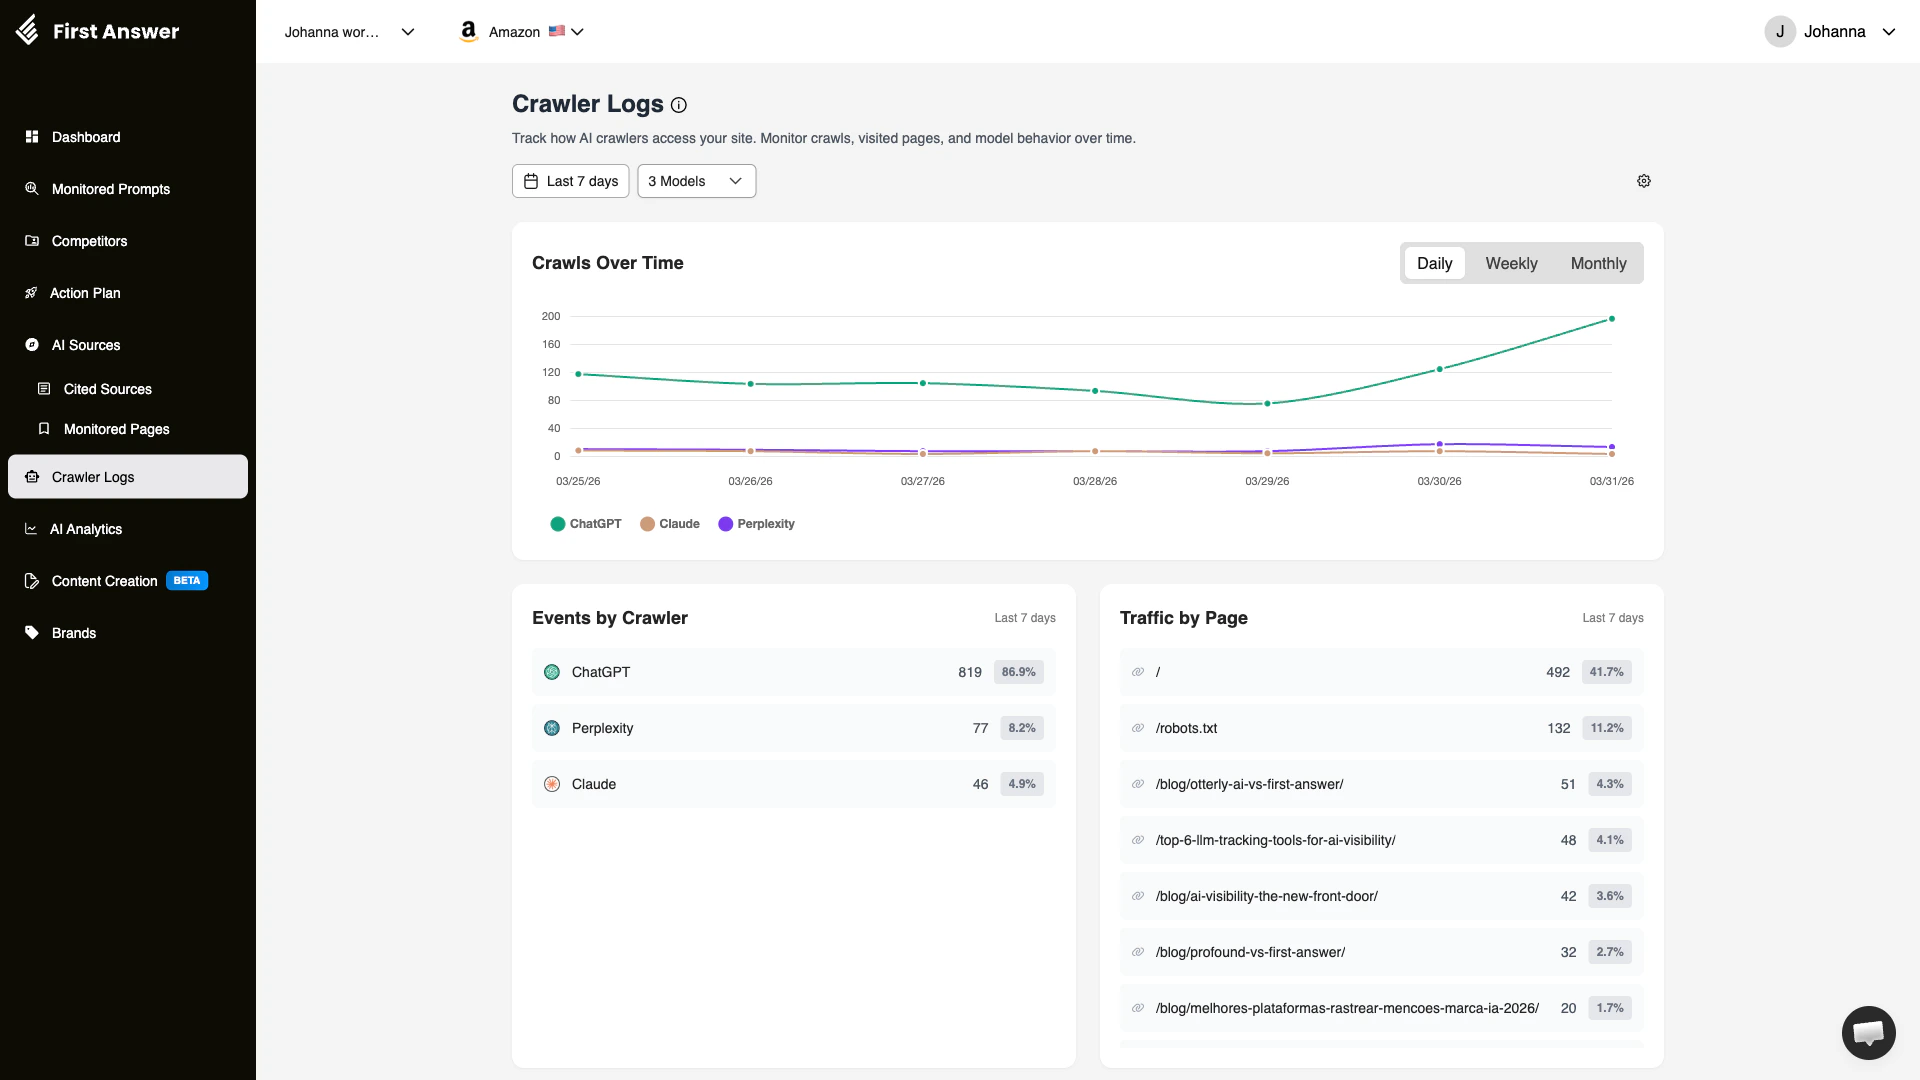Open the workspace selector dropdown
The image size is (1920, 1080).
point(348,32)
